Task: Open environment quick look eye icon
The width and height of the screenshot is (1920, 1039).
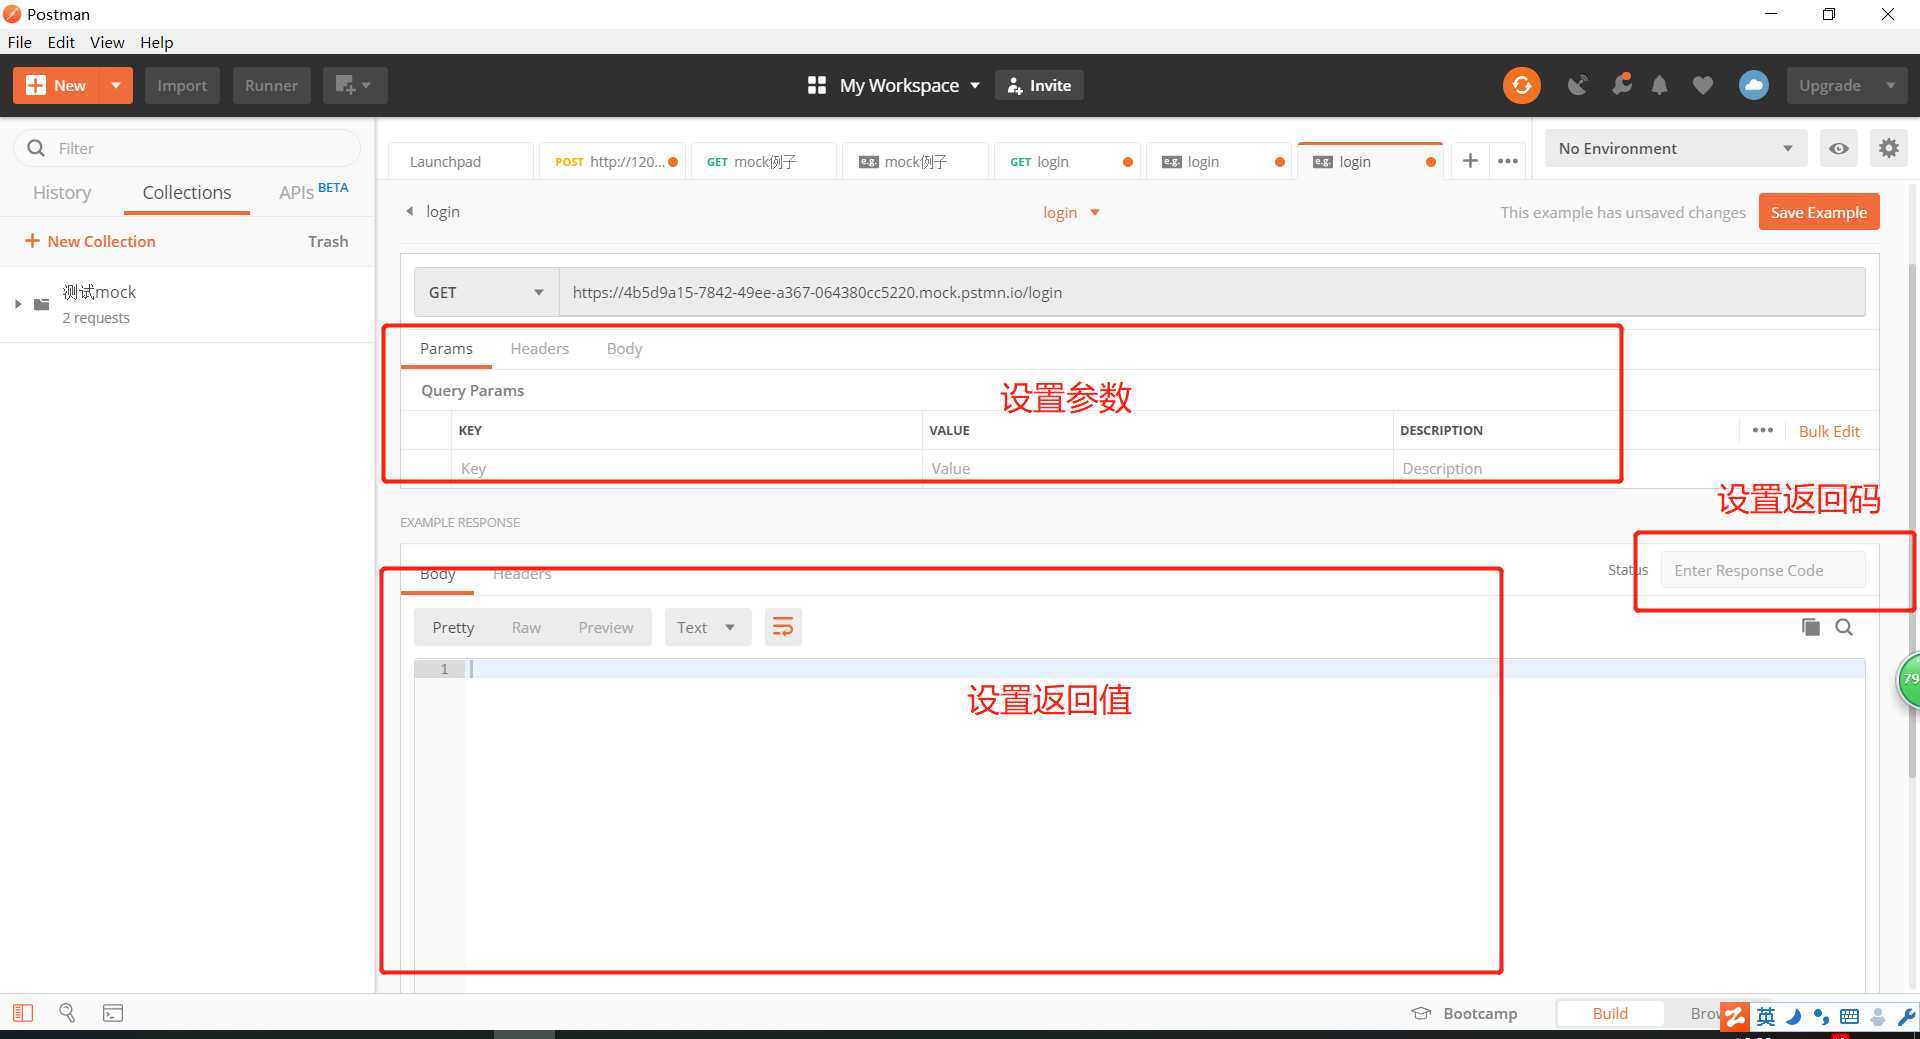Action: coord(1838,148)
